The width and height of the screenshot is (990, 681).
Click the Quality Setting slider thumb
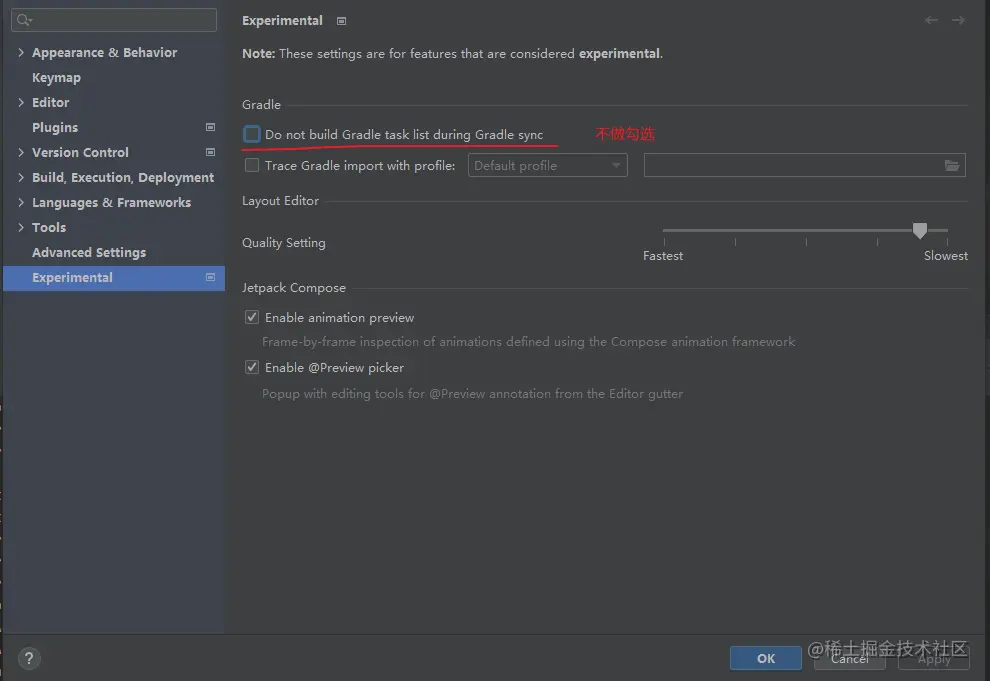(919, 230)
